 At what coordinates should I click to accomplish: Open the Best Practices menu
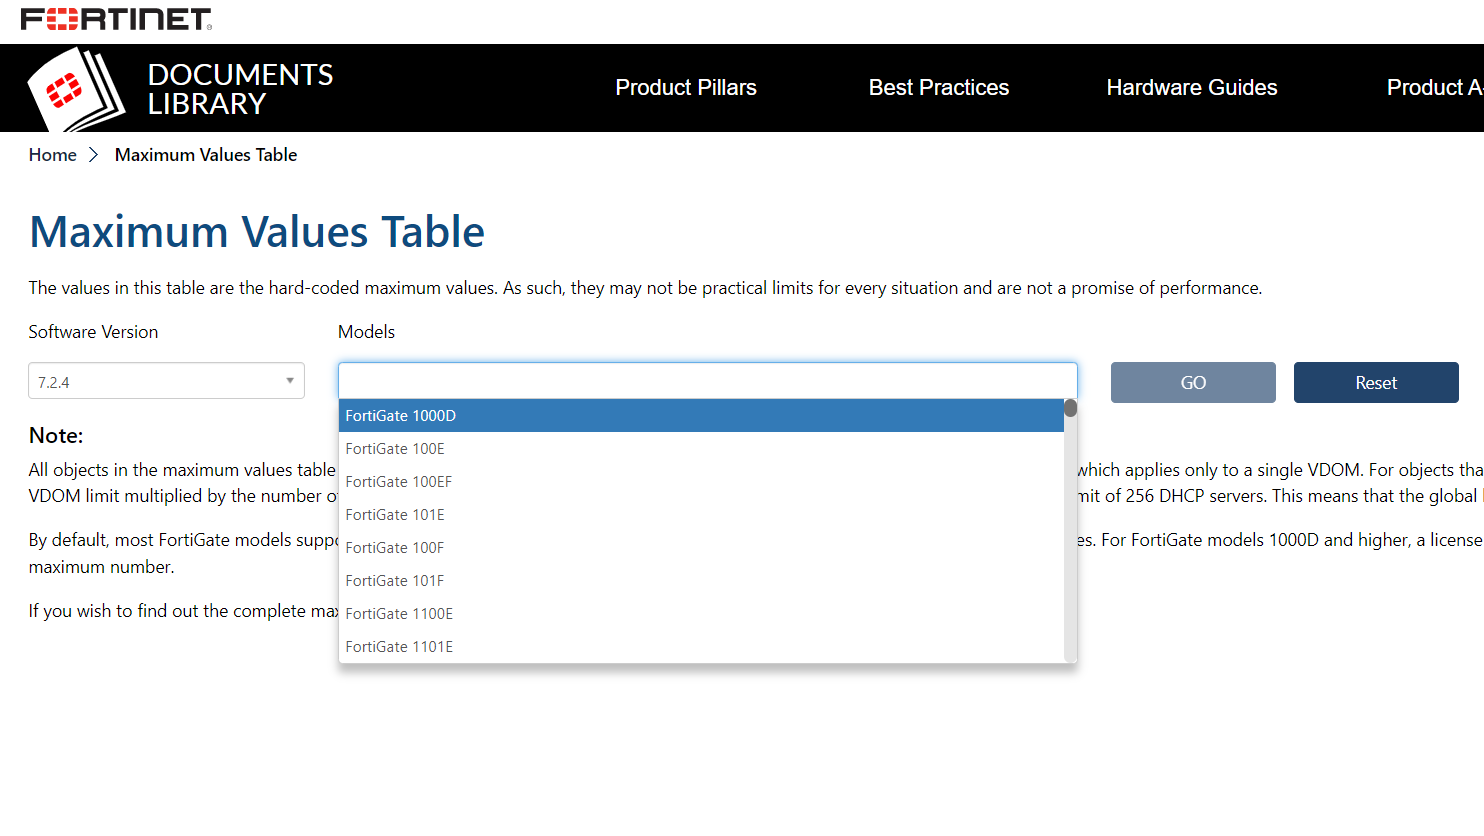[x=939, y=88]
